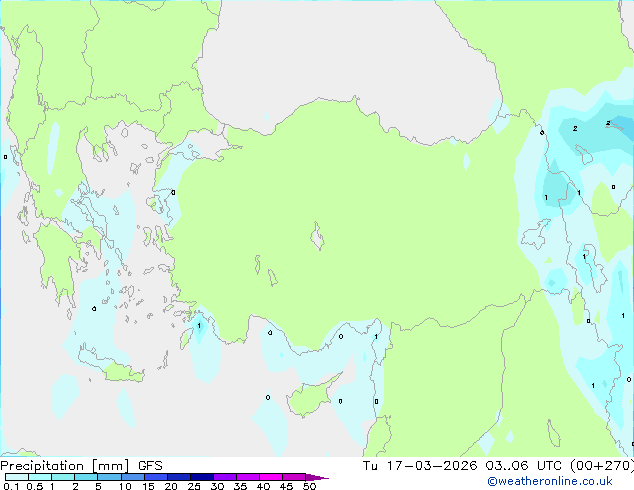Click the '0.1' legend scale label
The width and height of the screenshot is (634, 490).
[x=11, y=486]
